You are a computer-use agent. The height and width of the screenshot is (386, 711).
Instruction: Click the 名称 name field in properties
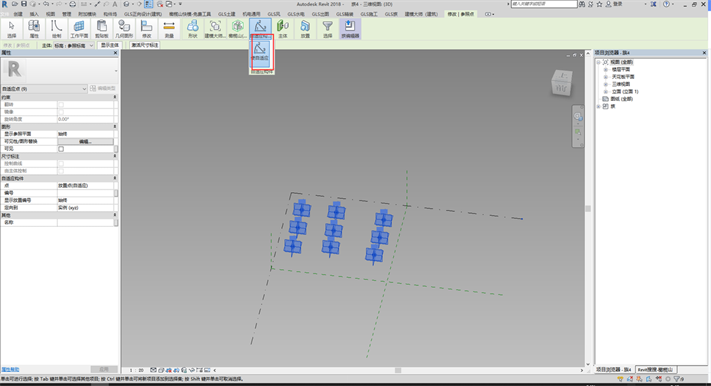tap(86, 222)
